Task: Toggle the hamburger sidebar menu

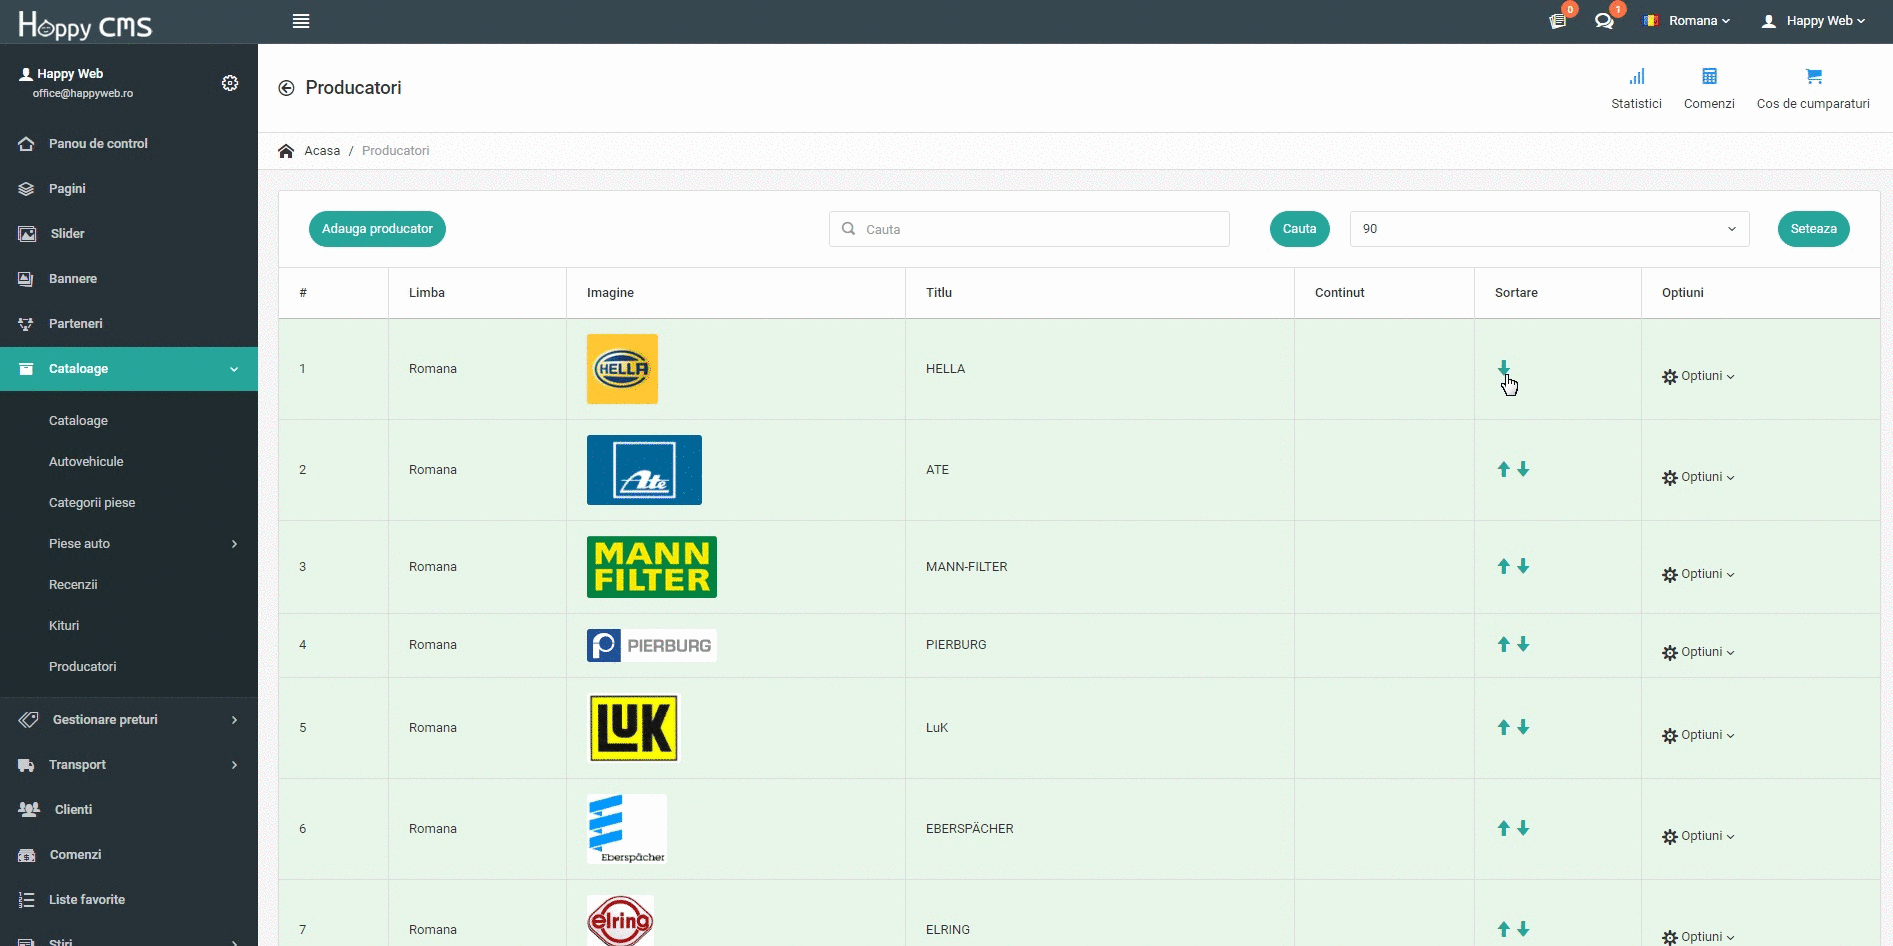Action: [x=301, y=21]
